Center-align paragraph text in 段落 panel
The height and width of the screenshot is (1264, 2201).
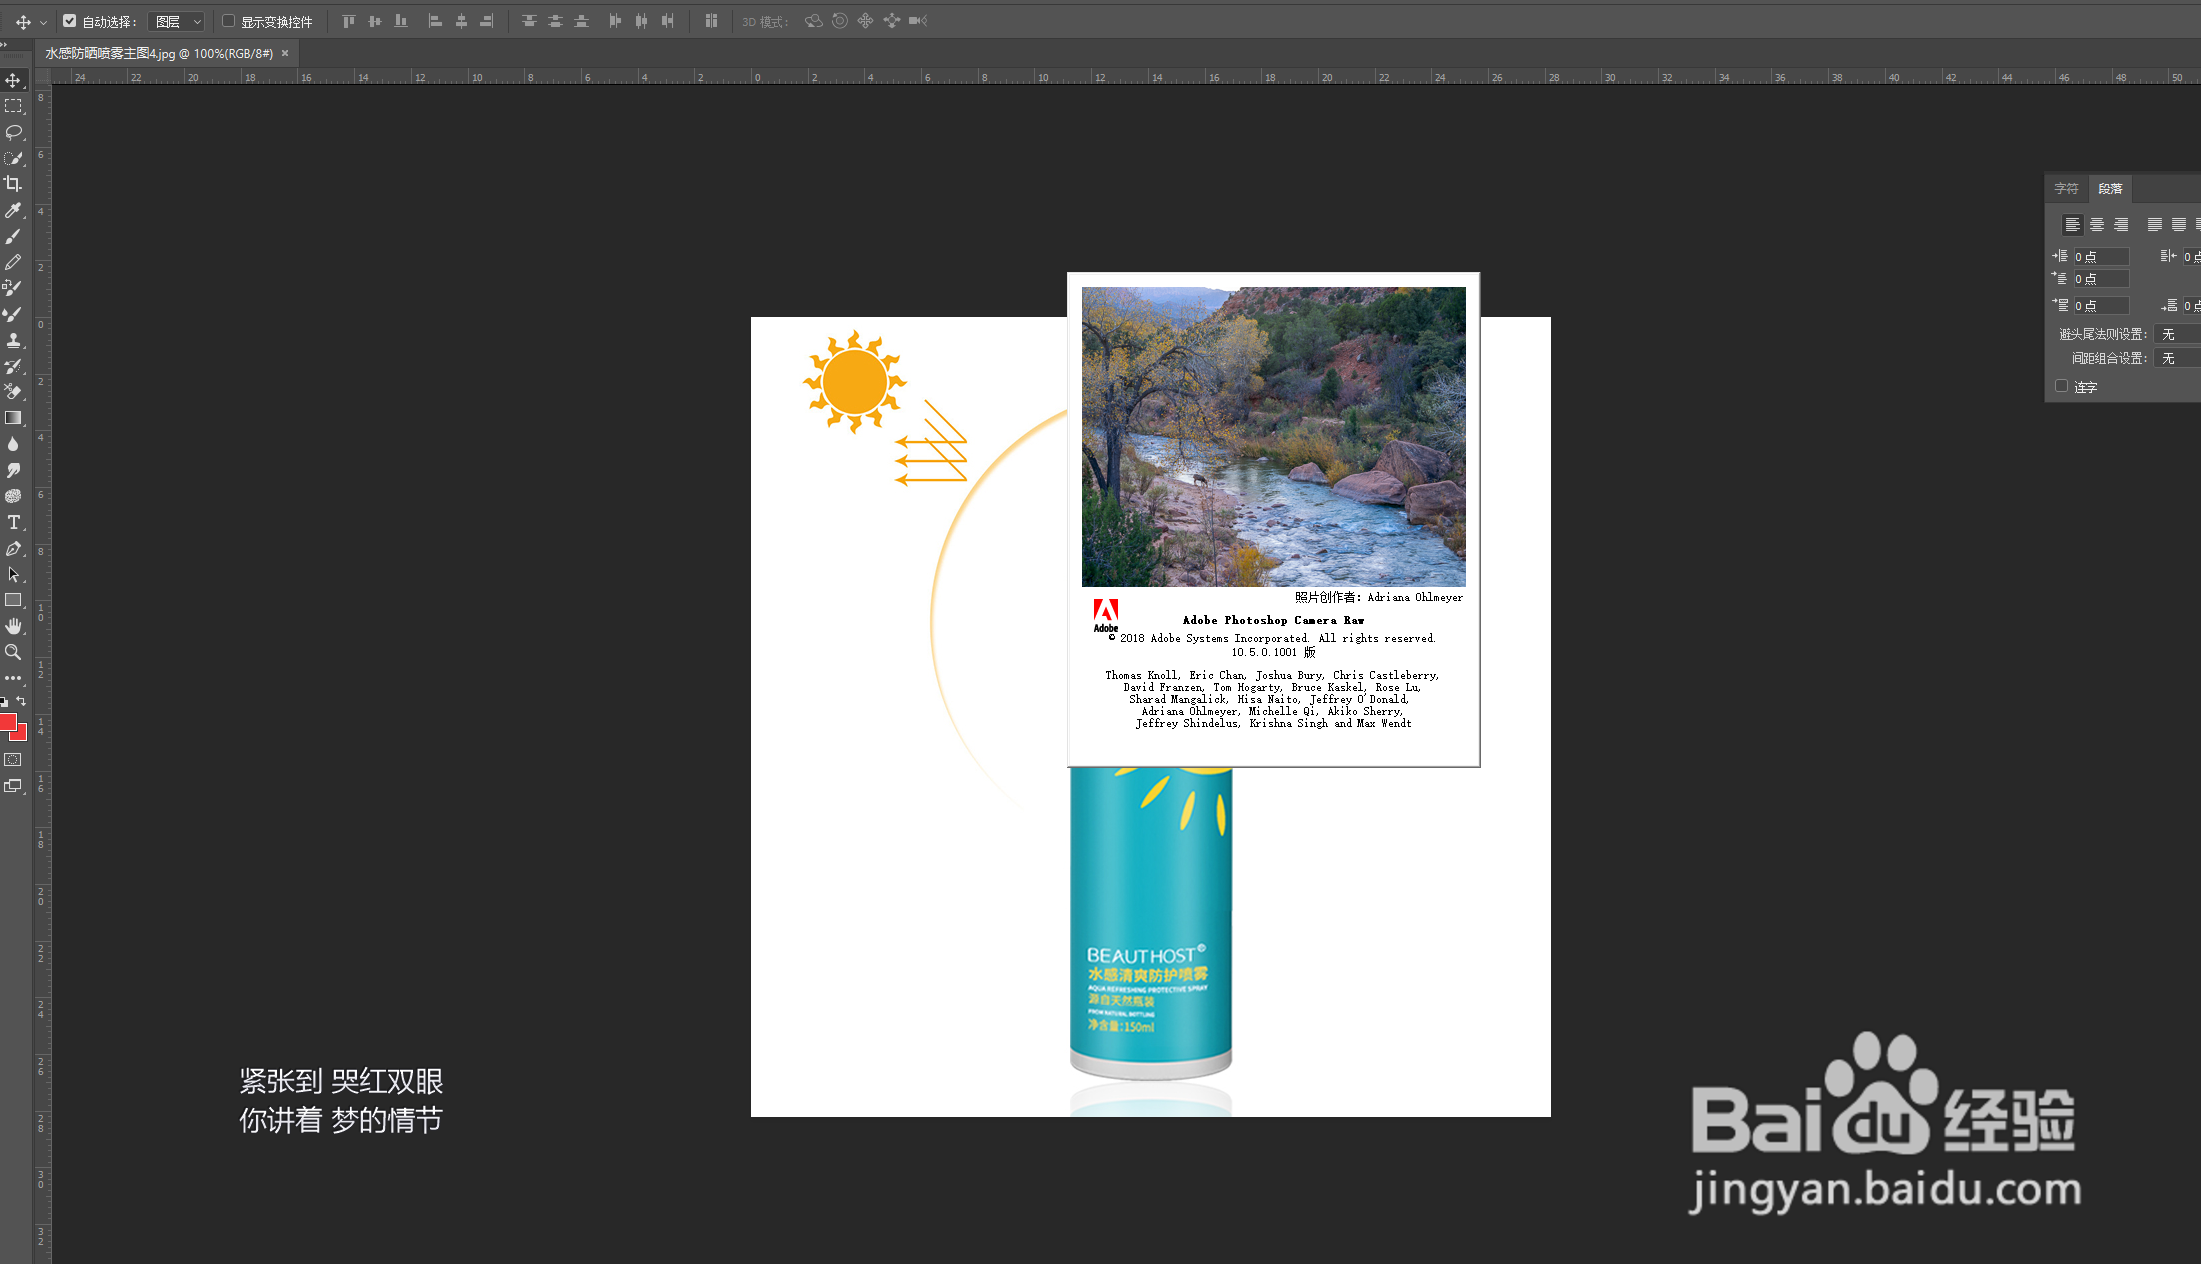[2096, 225]
